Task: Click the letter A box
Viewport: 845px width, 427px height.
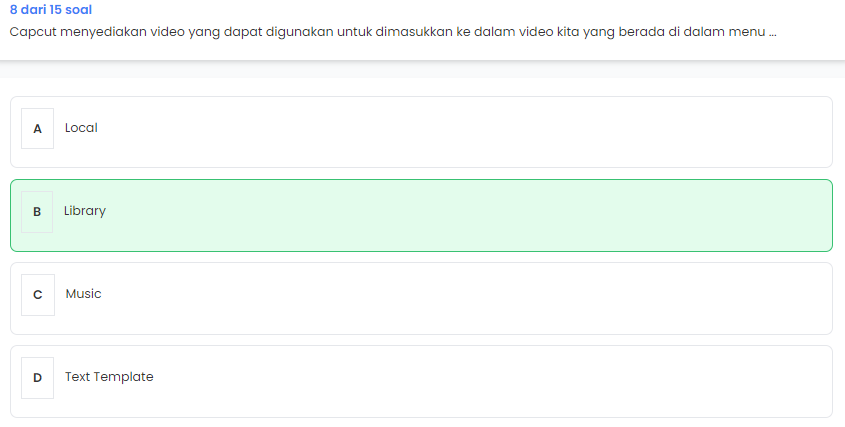Action: [x=37, y=128]
